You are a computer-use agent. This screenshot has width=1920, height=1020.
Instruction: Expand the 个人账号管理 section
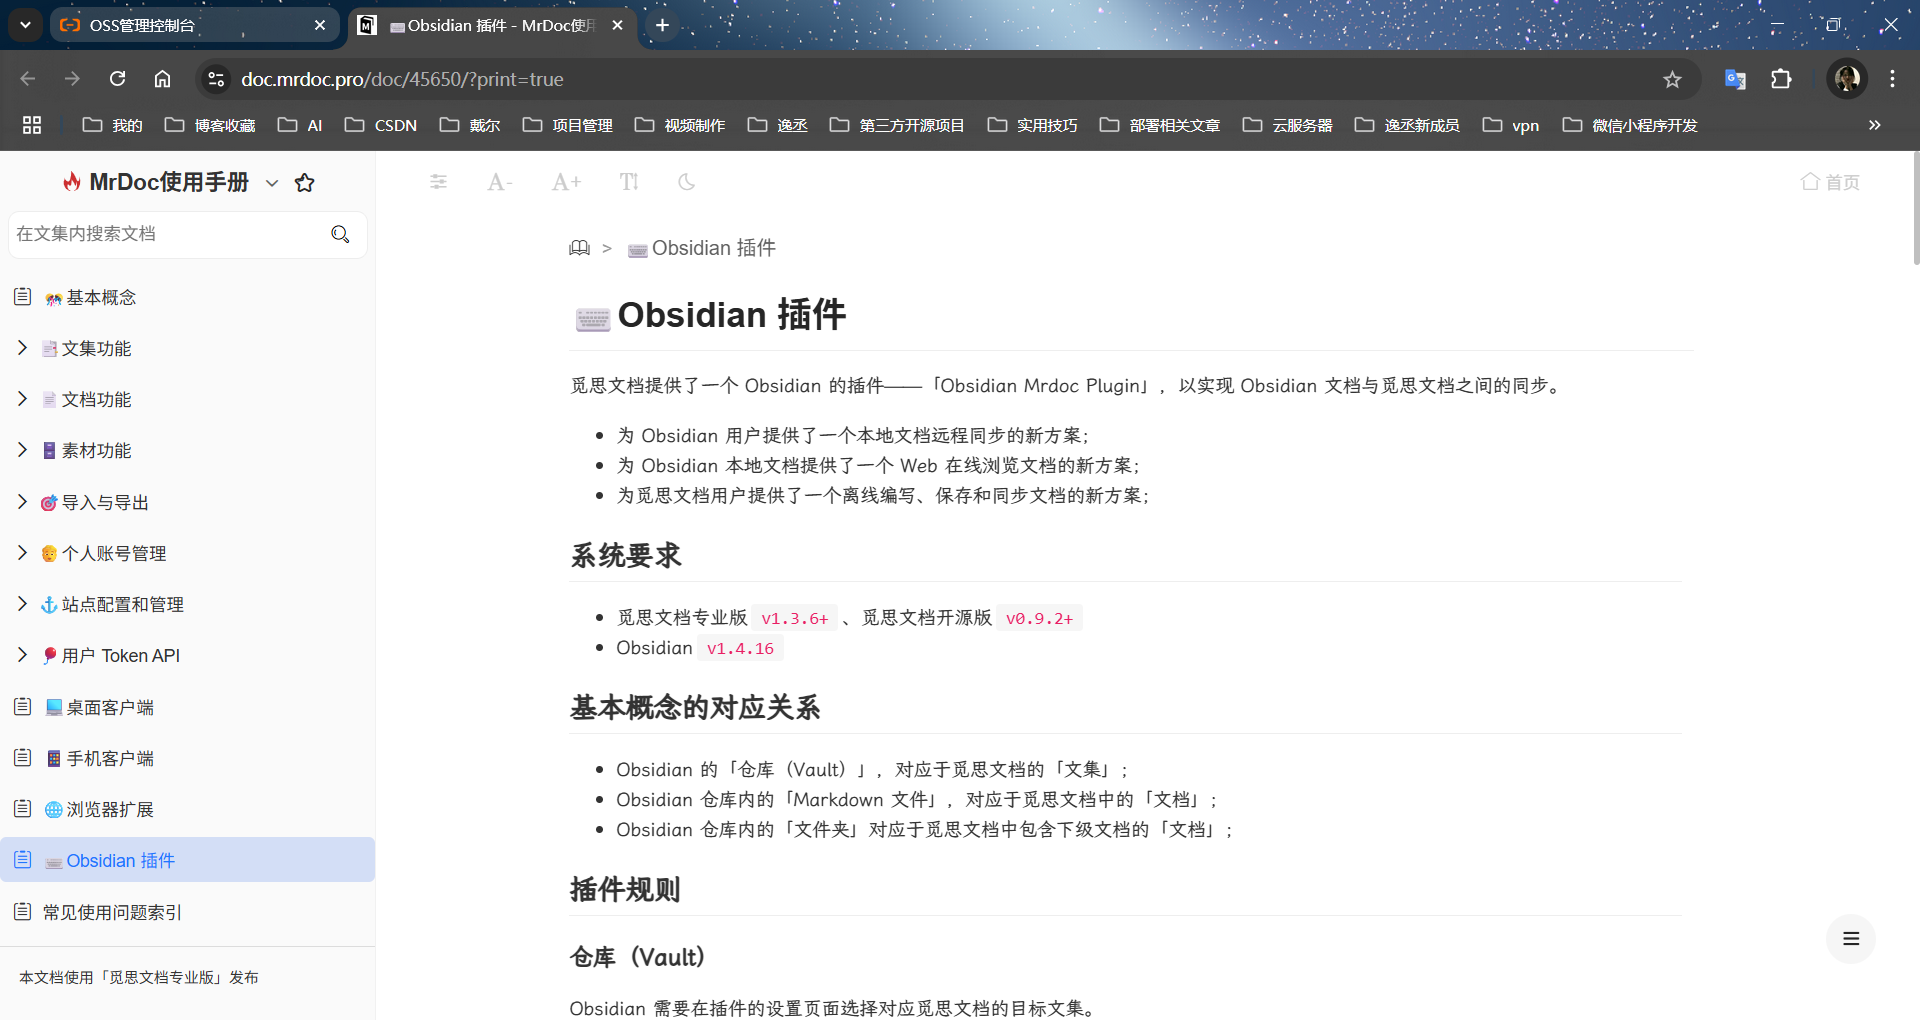(23, 553)
